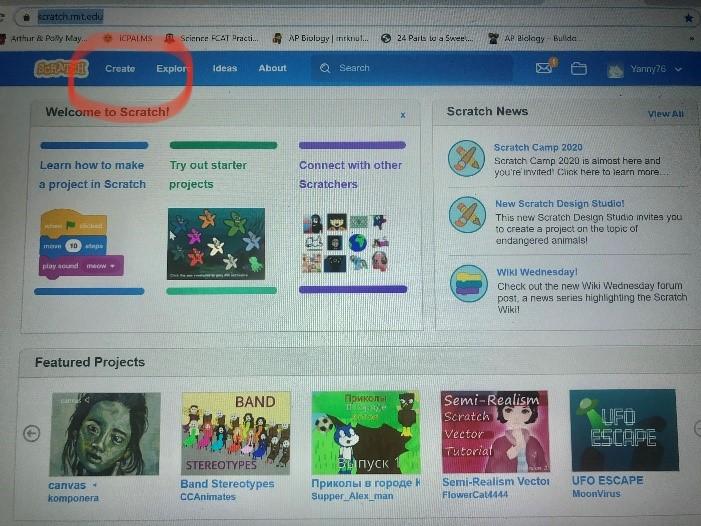Click the Search input field
The image size is (701, 526).
click(411, 68)
